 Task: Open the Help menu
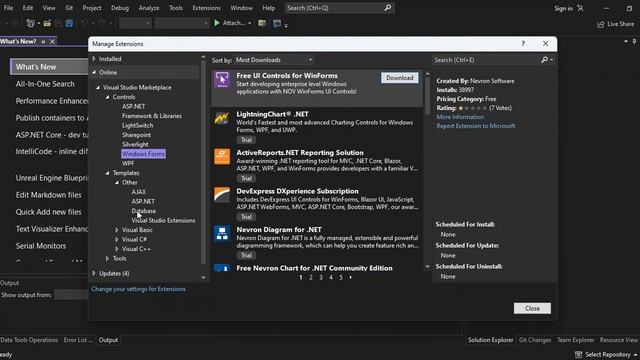268,8
